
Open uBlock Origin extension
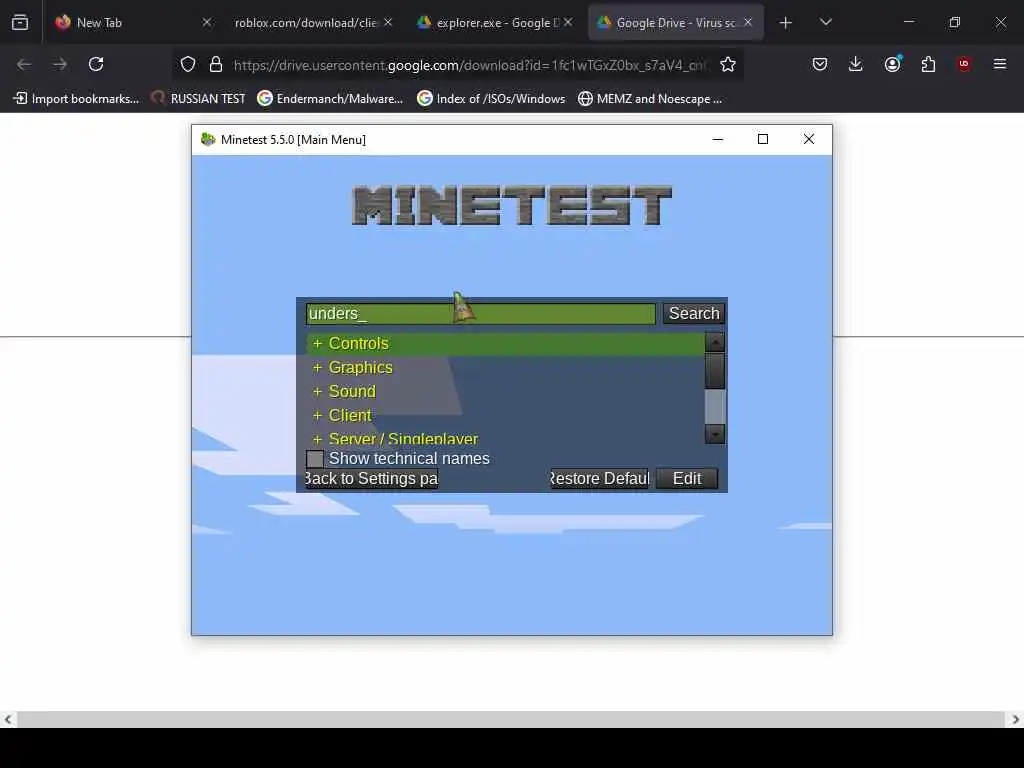(964, 64)
